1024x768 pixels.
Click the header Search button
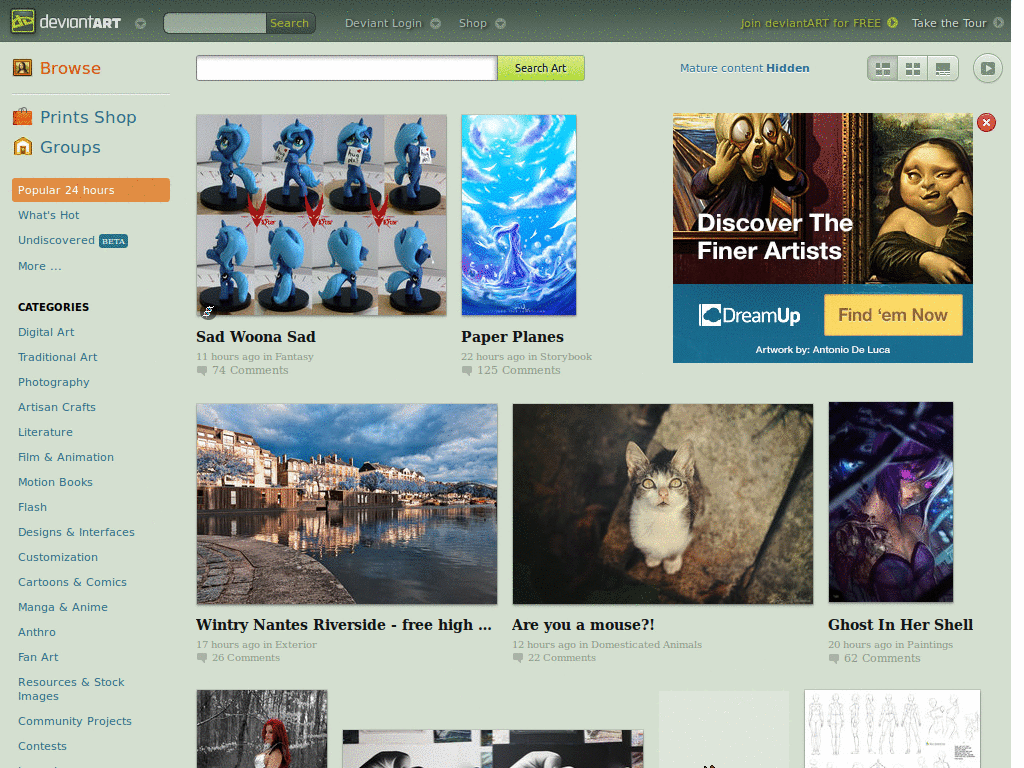289,23
